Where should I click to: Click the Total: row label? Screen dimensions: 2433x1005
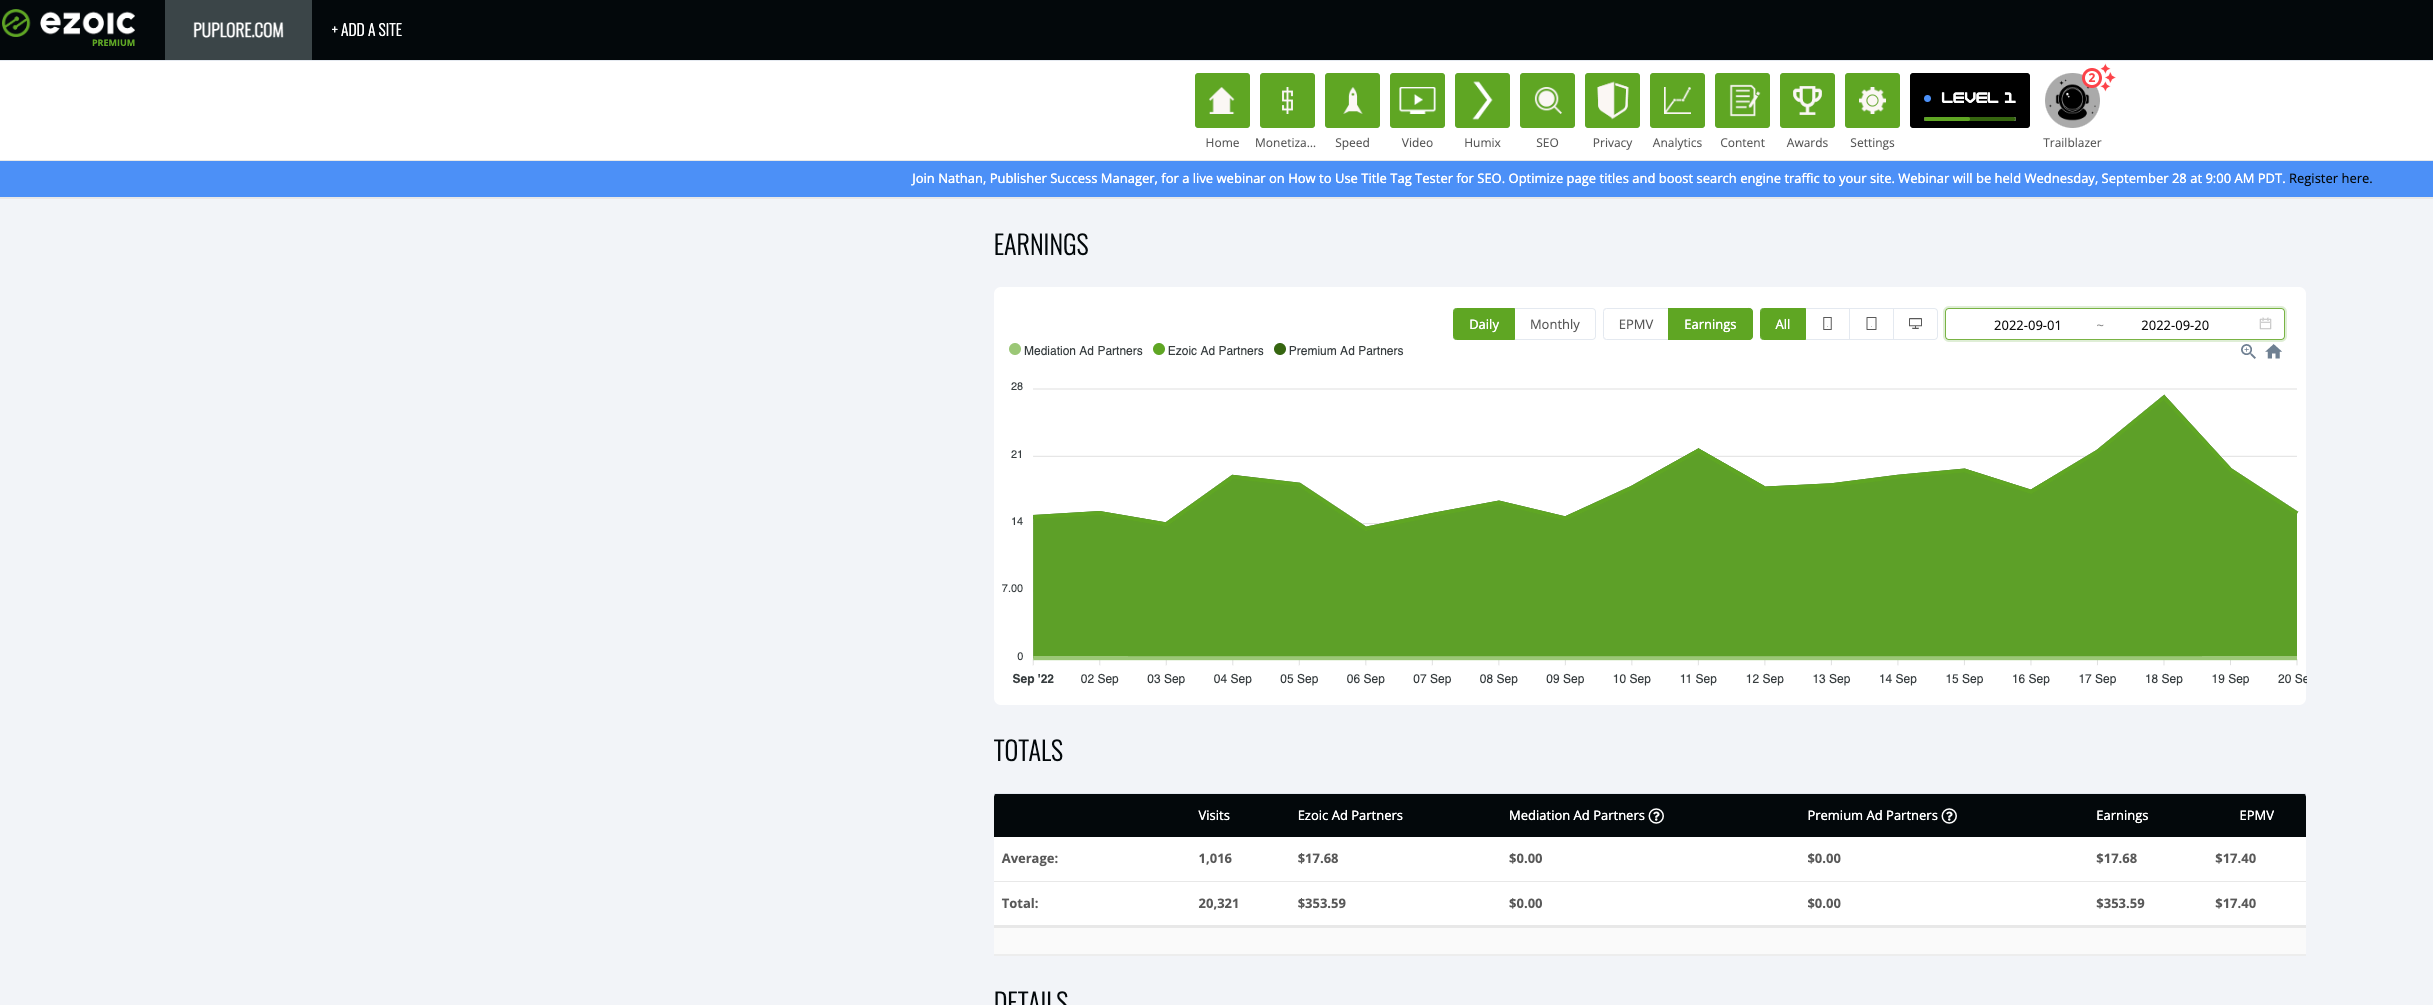pyautogui.click(x=1020, y=904)
